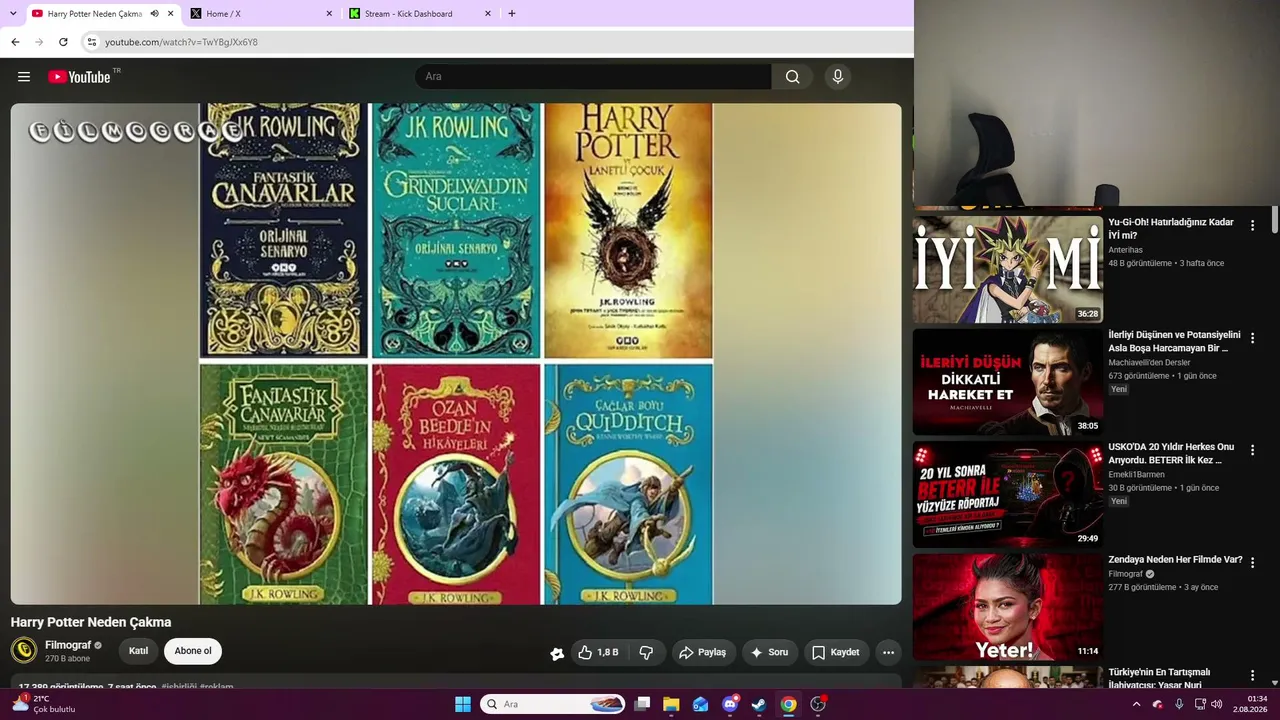This screenshot has width=1280, height=720.
Task: Open File Explorer from the taskbar
Action: (671, 704)
